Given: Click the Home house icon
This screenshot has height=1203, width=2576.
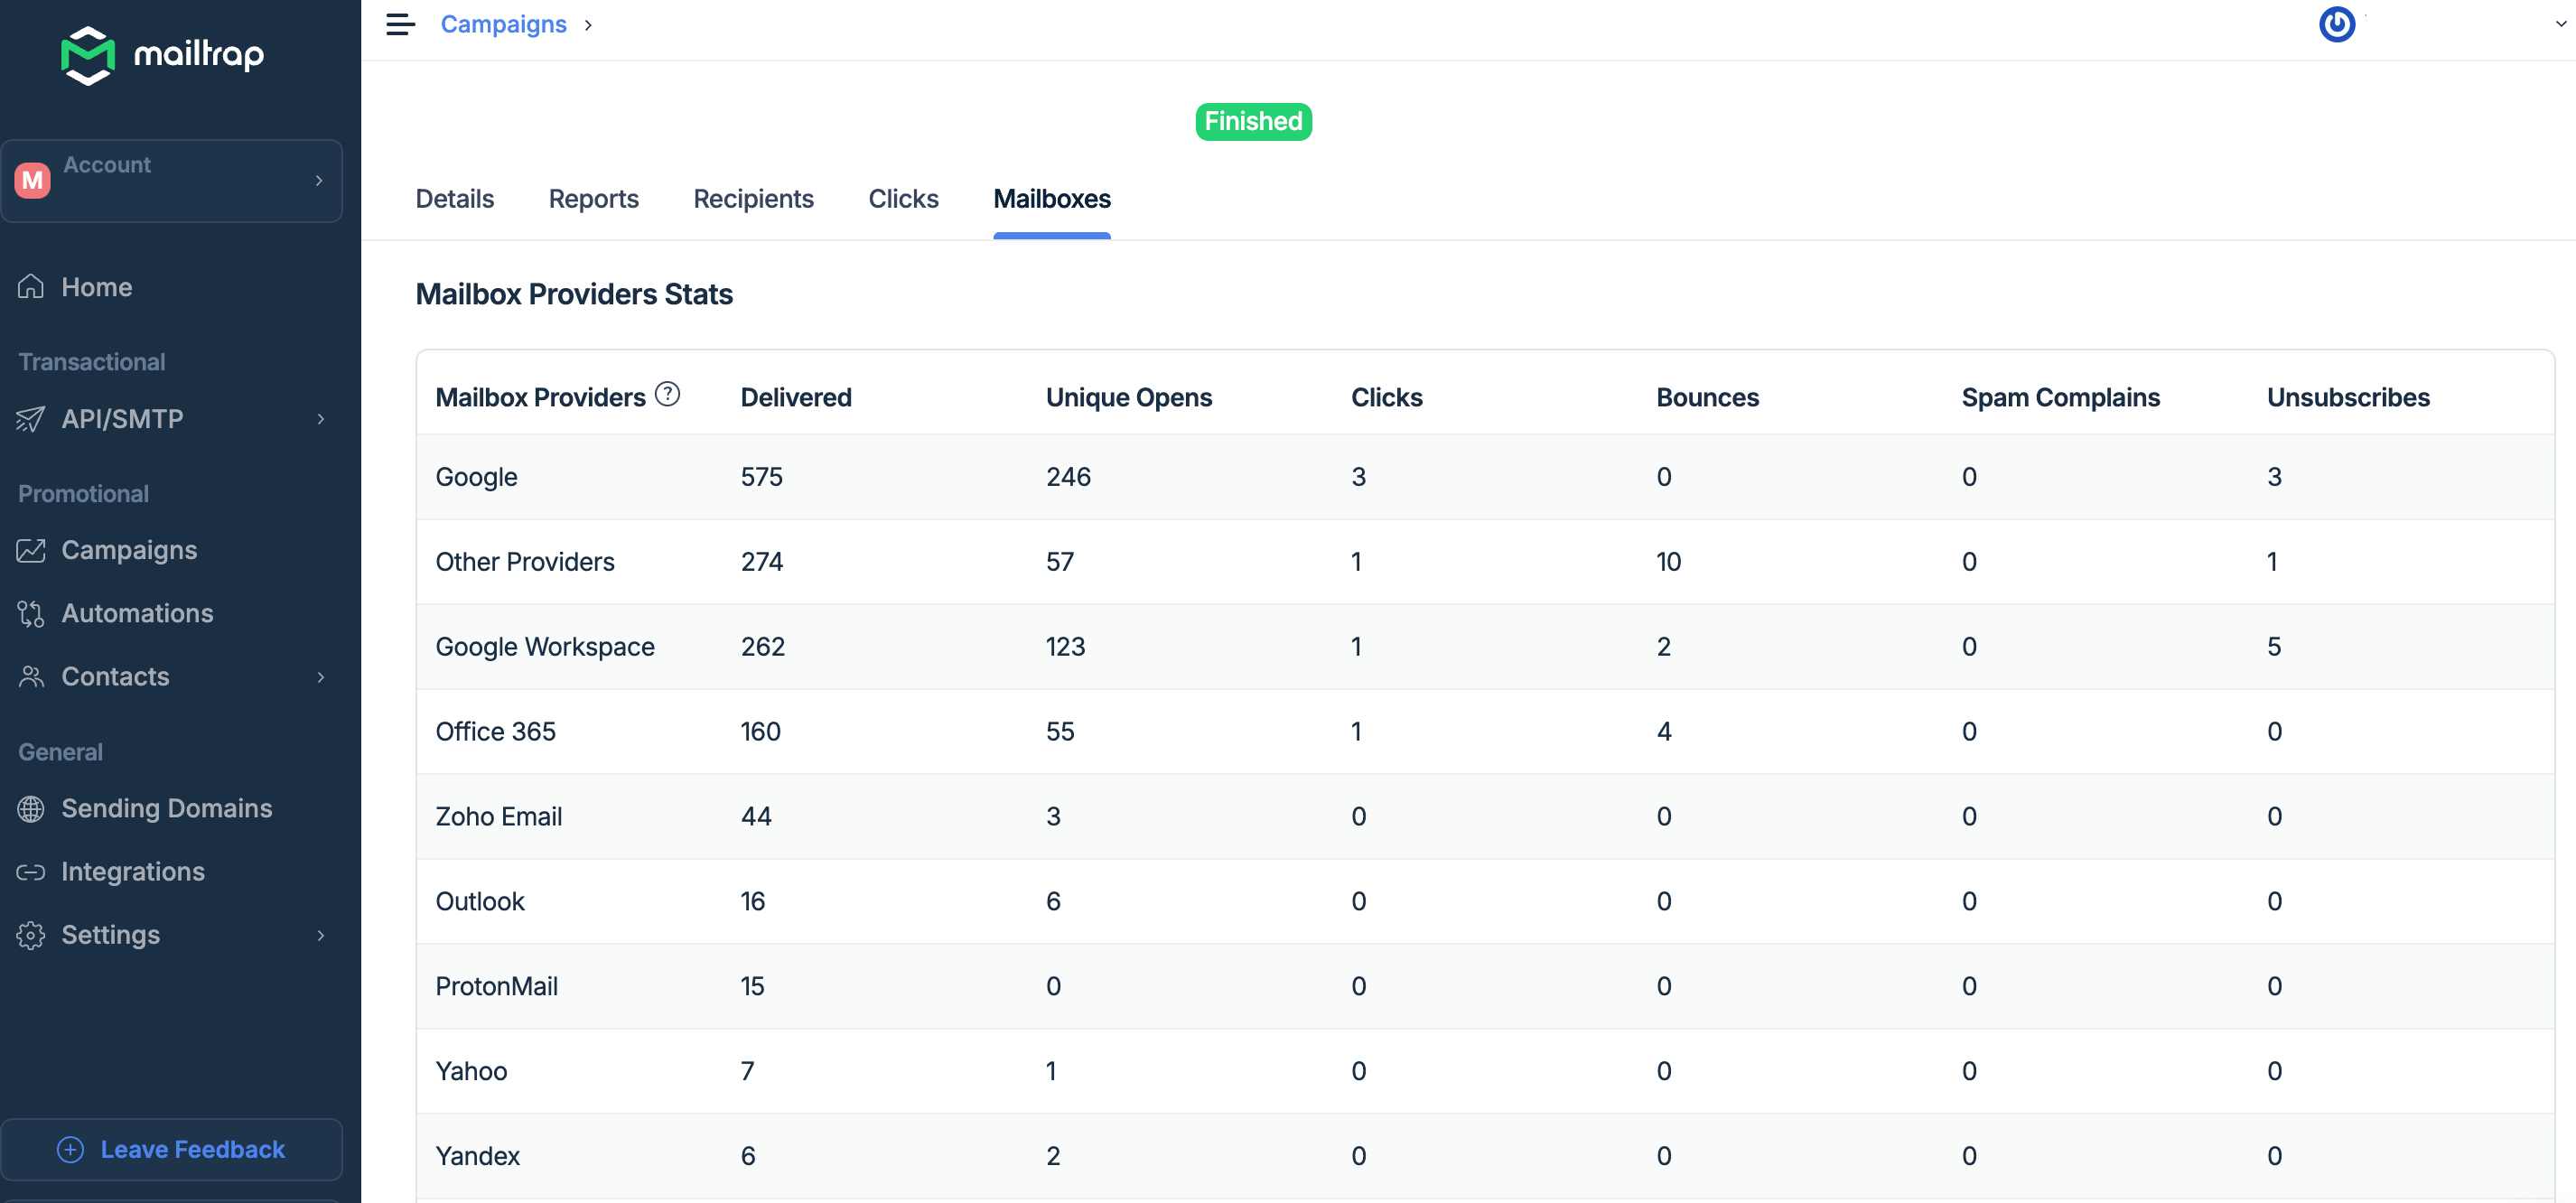Looking at the screenshot, I should click(31, 287).
